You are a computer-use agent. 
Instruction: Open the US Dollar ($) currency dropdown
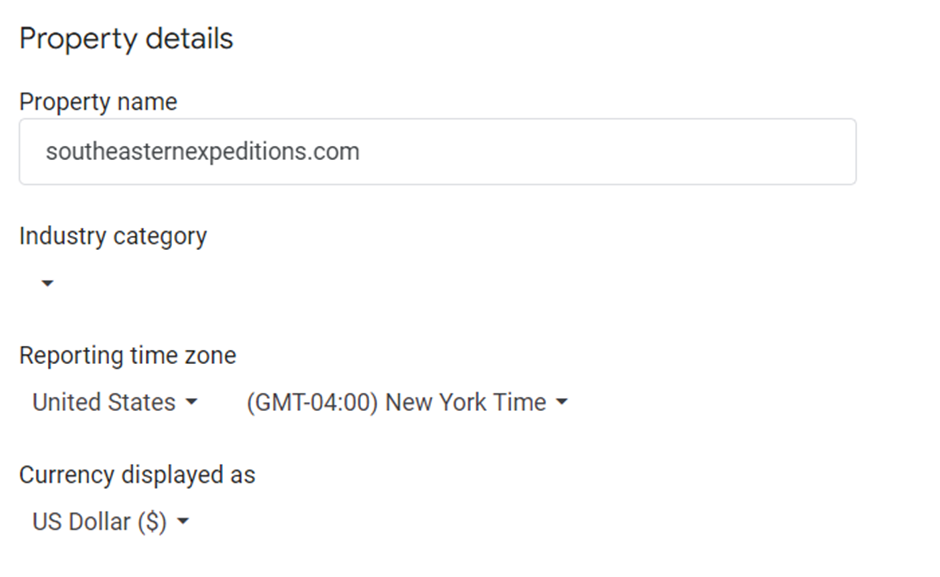110,522
